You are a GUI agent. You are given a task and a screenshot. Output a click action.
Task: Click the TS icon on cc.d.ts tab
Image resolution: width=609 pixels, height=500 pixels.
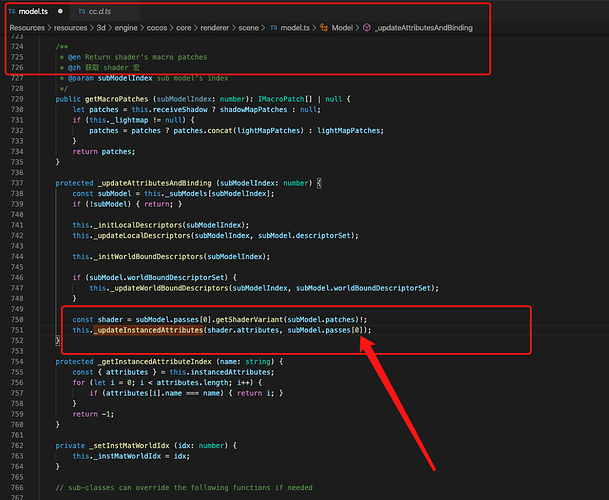pos(82,11)
